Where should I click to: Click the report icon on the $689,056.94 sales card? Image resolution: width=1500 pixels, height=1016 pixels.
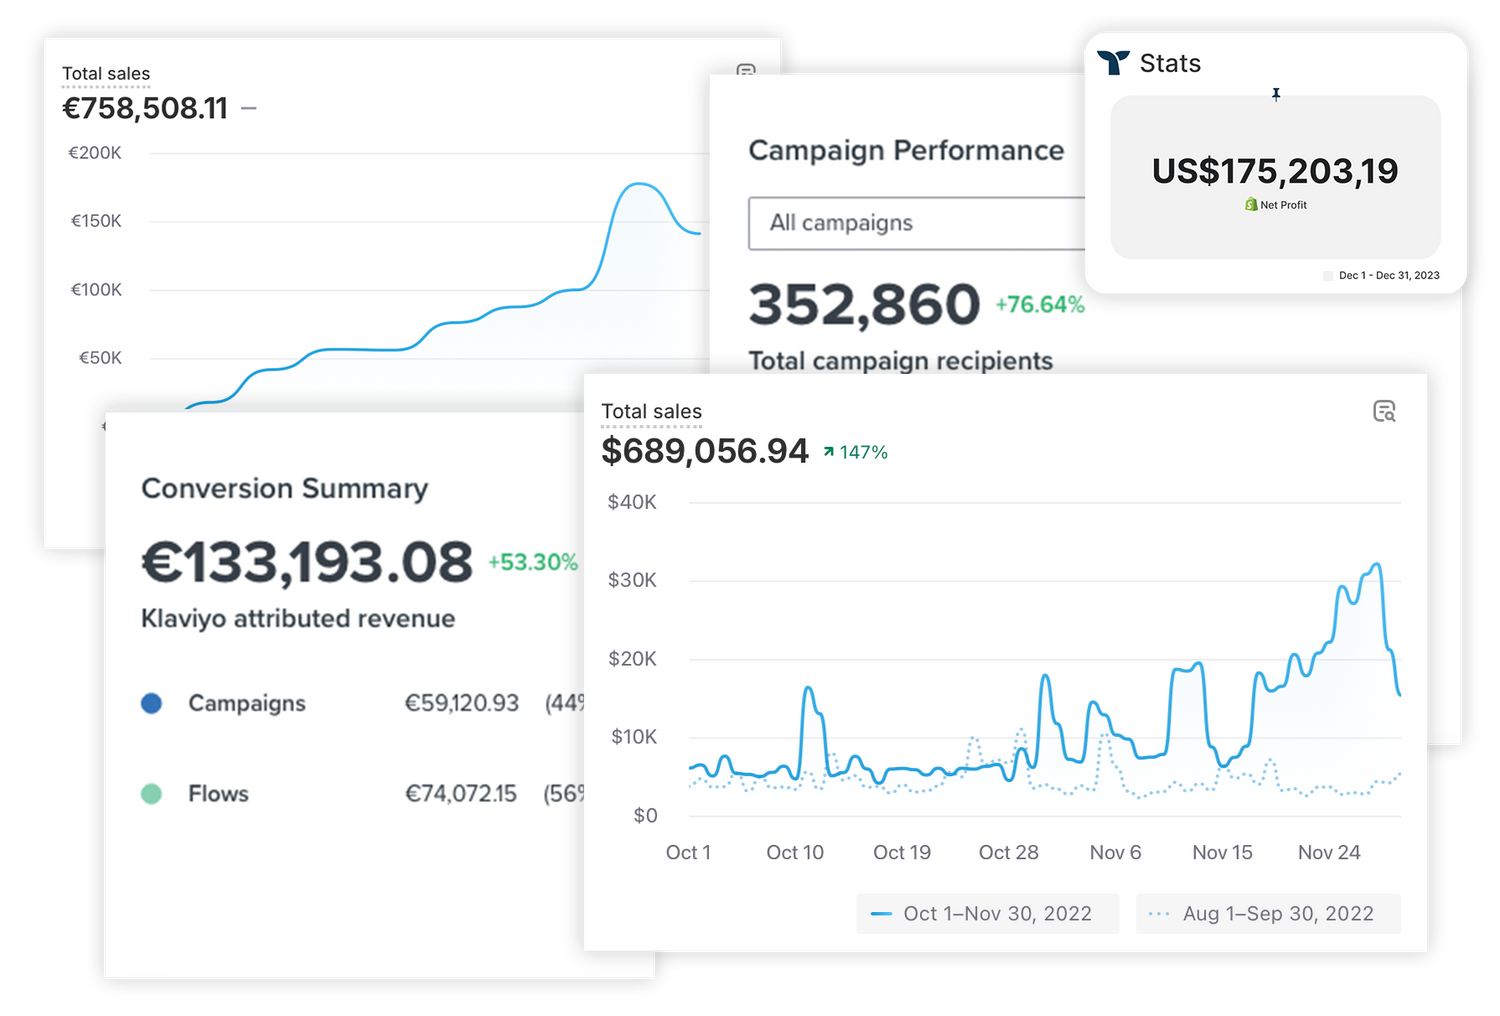(x=1384, y=411)
